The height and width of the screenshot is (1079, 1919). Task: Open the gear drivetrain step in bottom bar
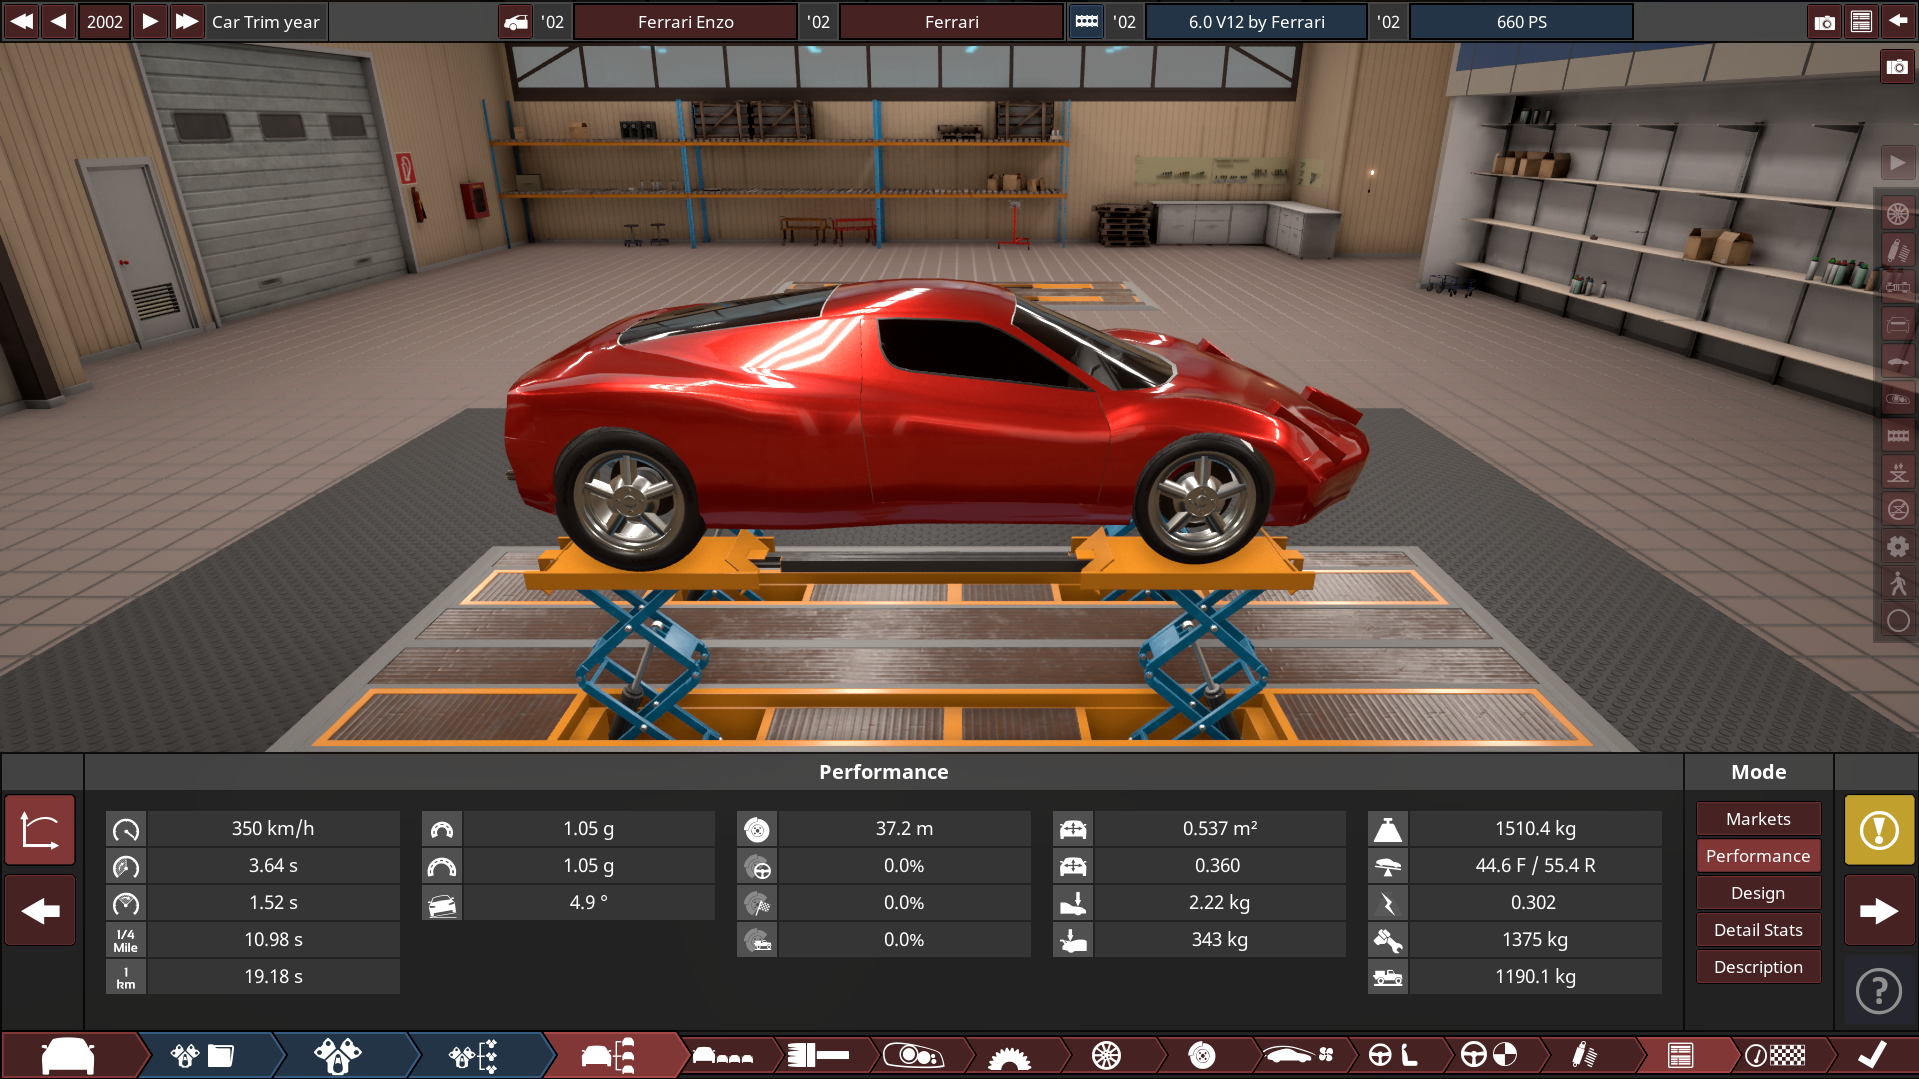point(1010,1055)
